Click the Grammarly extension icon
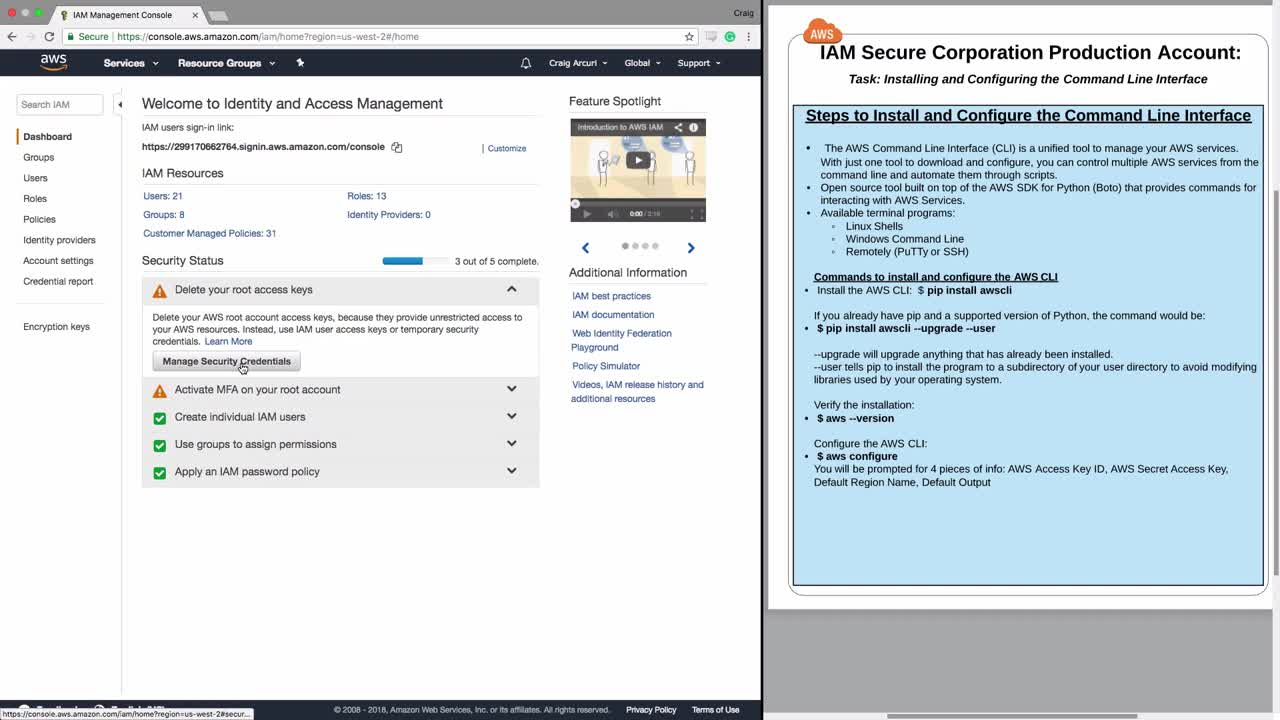 click(x=730, y=37)
